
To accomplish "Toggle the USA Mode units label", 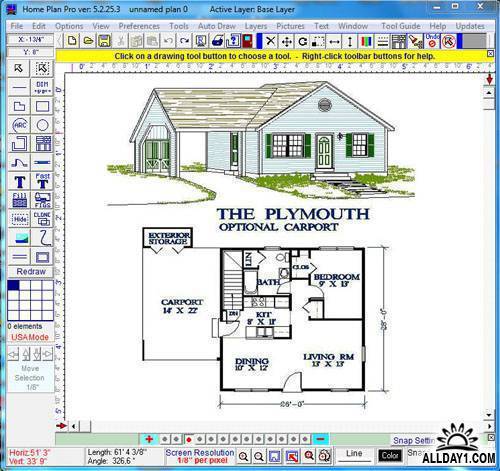I will pos(30,337).
